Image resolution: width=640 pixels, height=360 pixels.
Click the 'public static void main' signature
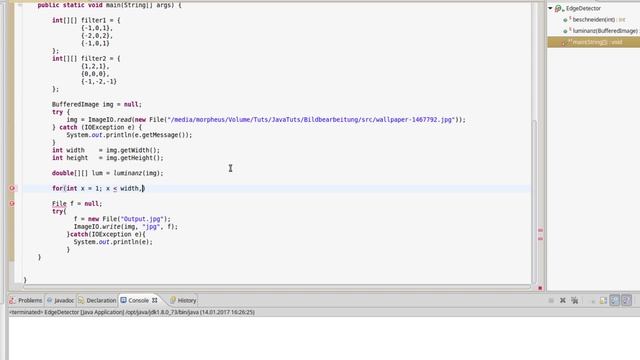click(109, 5)
